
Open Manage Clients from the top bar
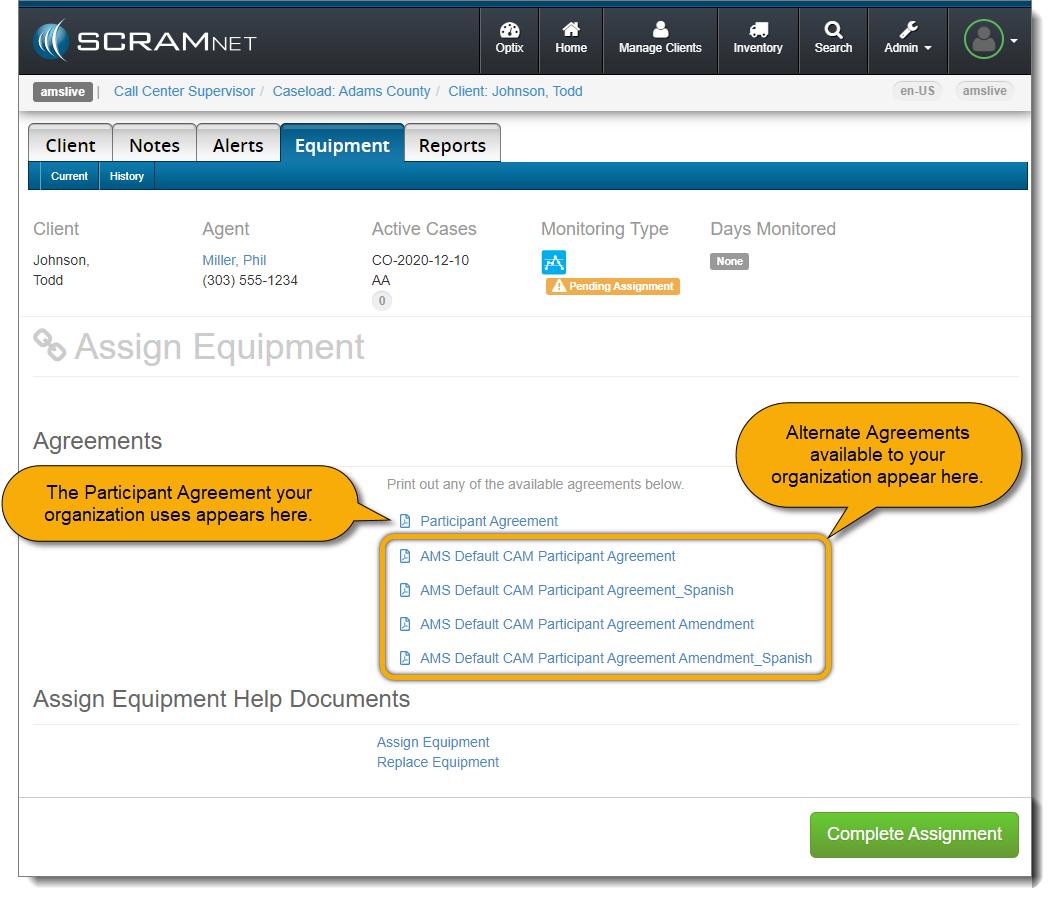tap(660, 39)
